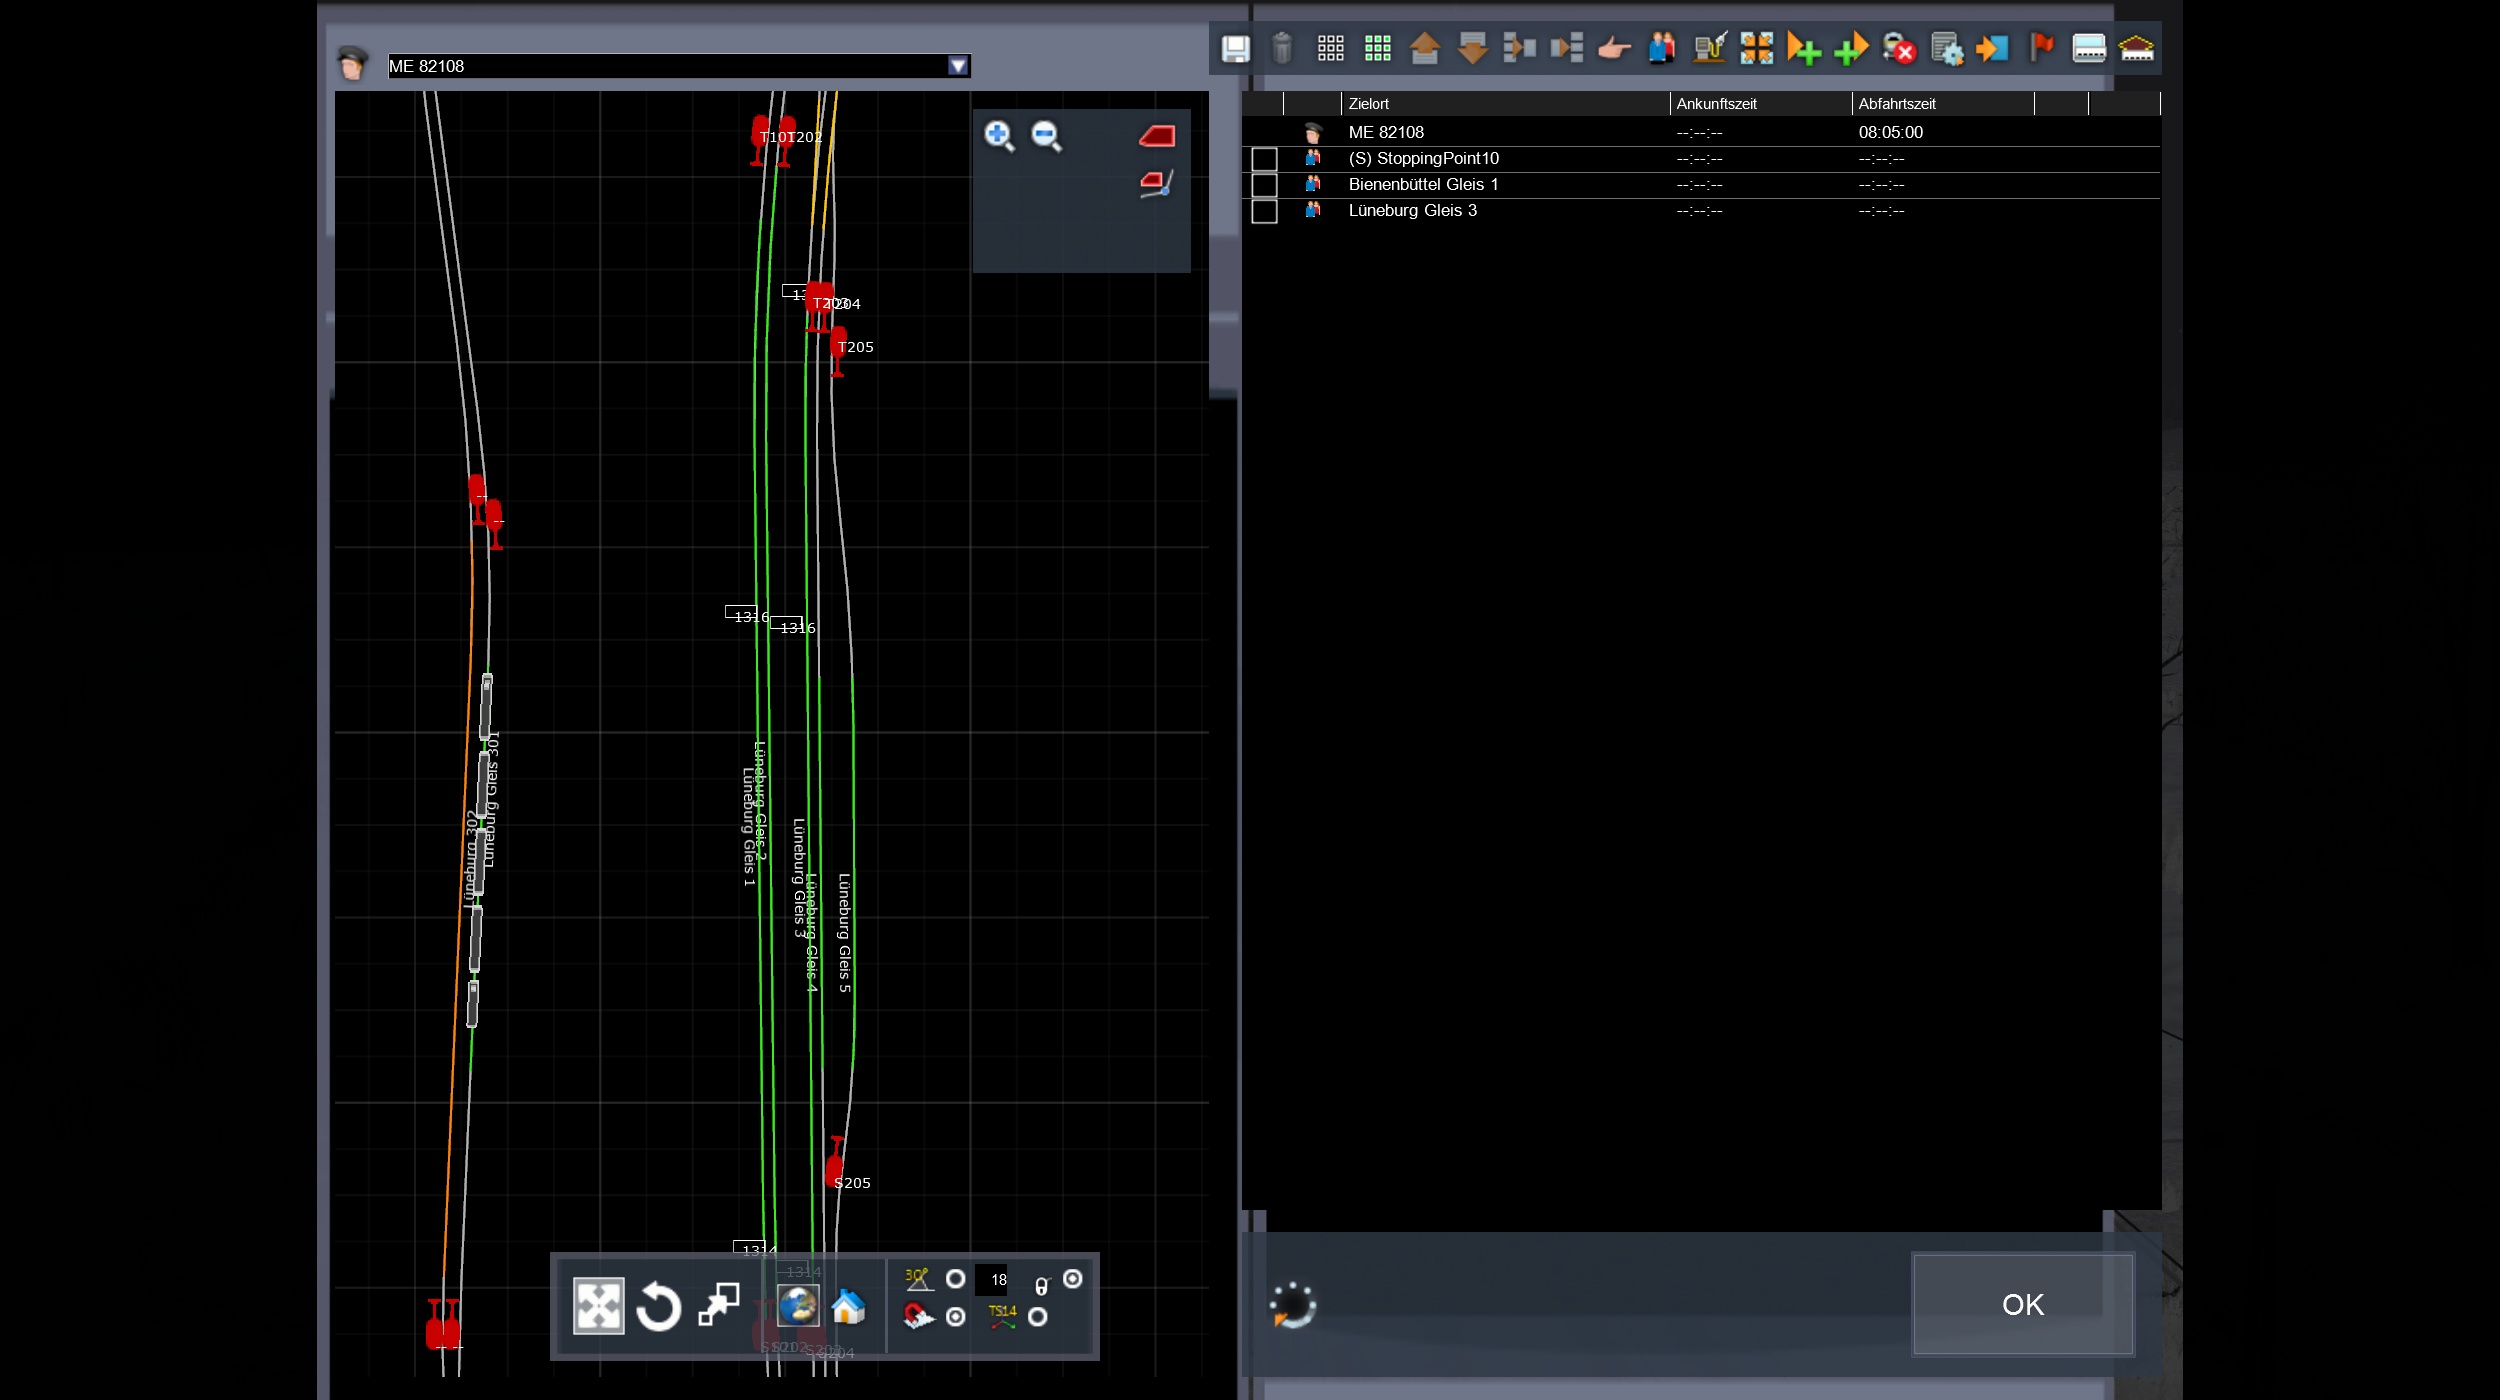Click the red flag waypoint icon
This screenshot has height=1400, width=2500.
tap(2041, 47)
